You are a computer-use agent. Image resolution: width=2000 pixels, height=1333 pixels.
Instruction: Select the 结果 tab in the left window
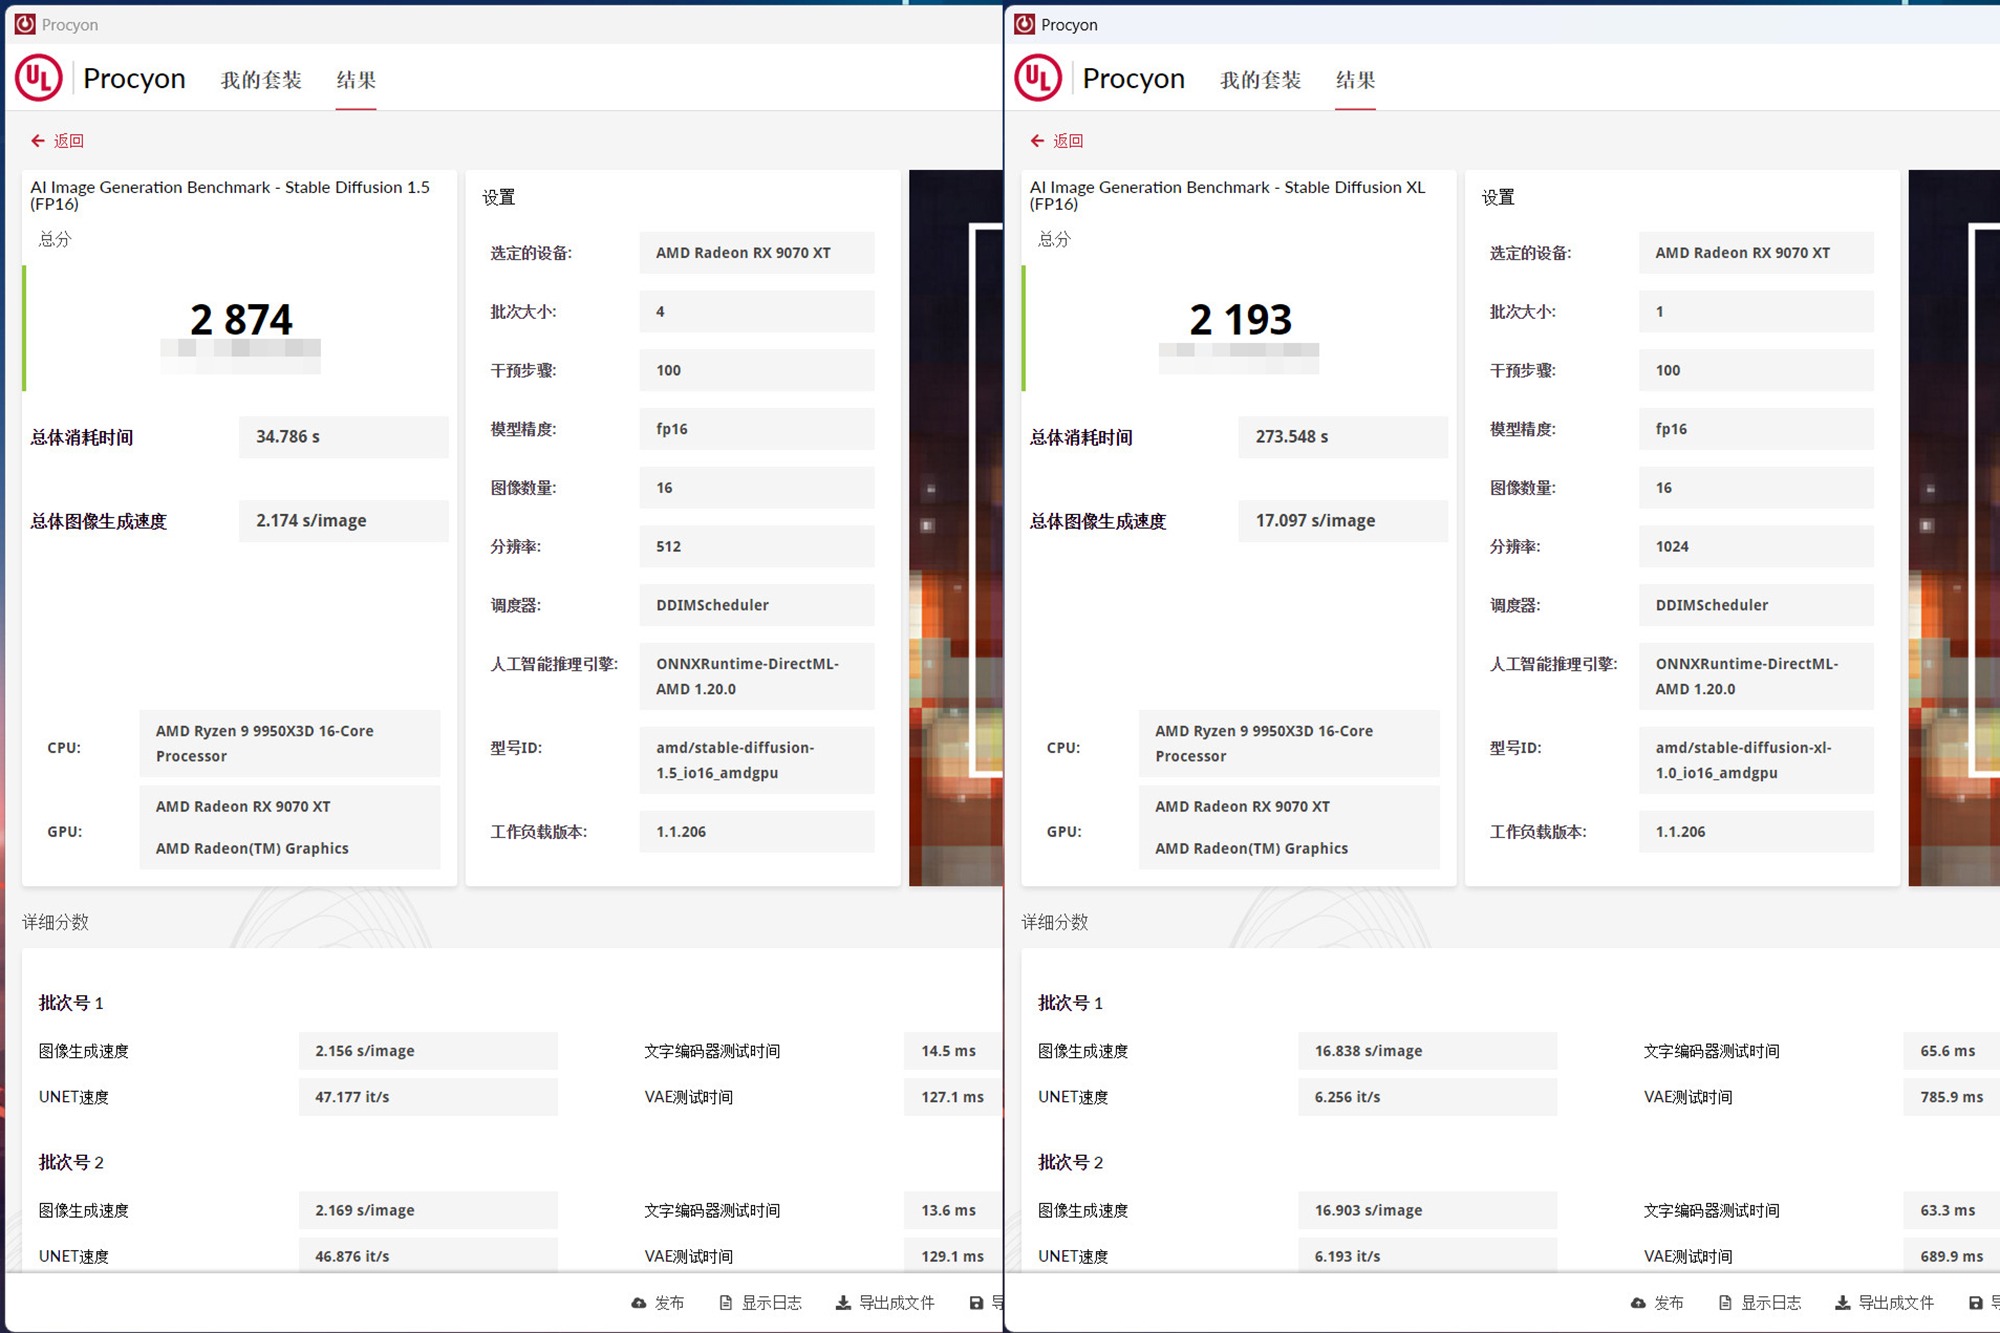(356, 80)
